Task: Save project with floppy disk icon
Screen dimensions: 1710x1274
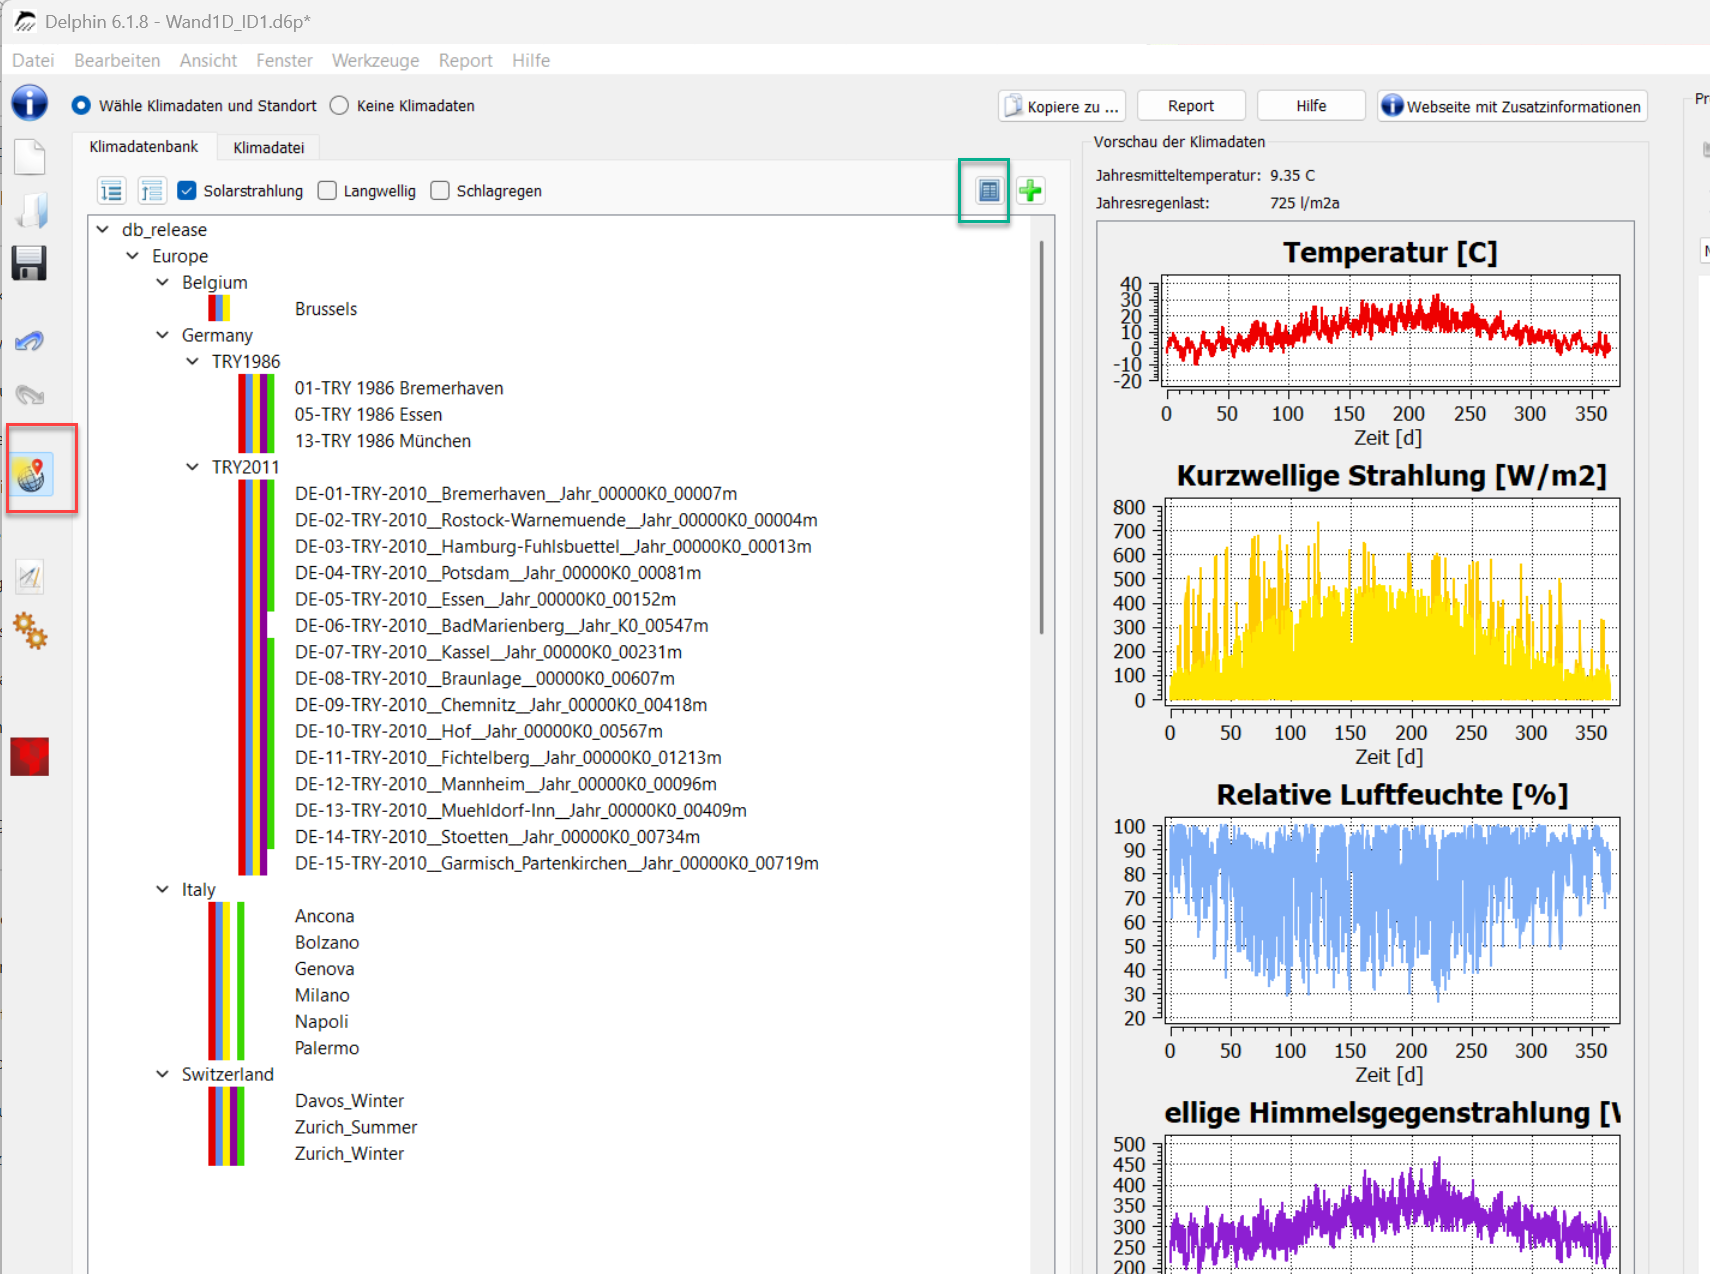Action: 30,263
